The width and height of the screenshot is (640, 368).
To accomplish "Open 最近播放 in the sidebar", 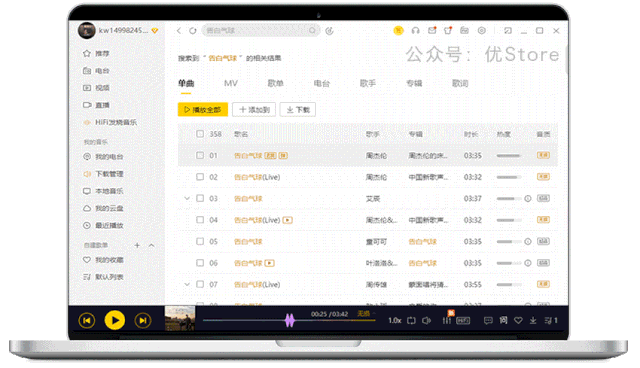I will point(103,225).
